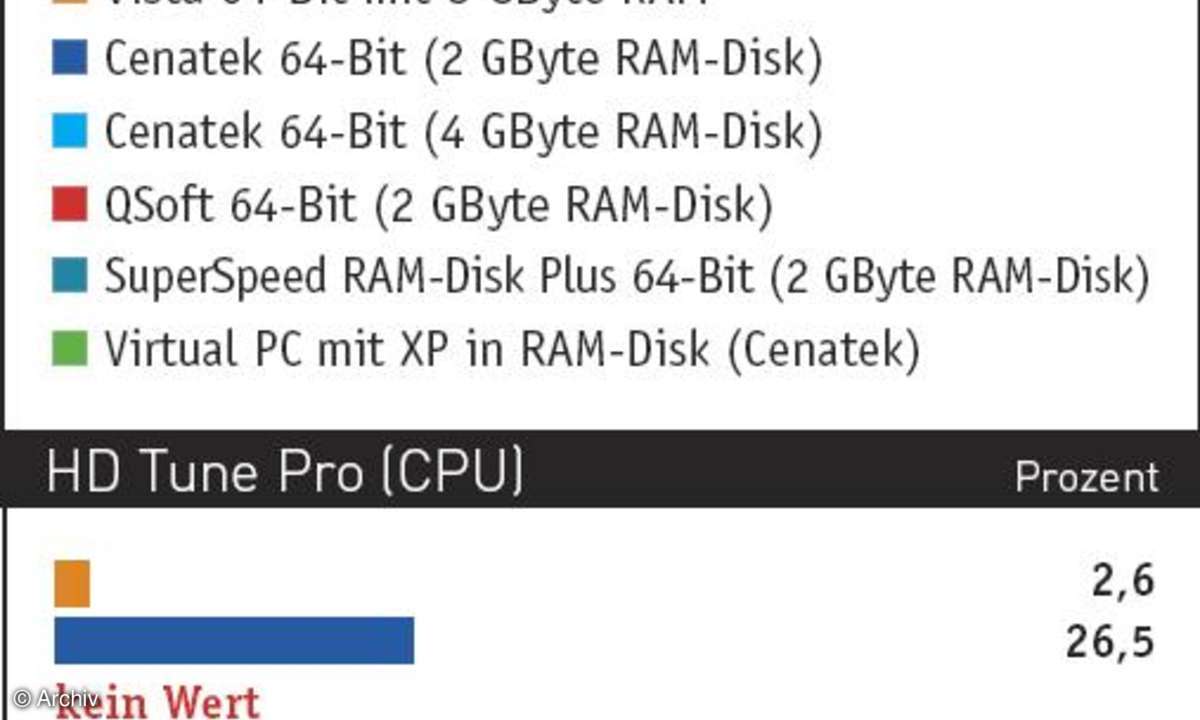Click the red kein Wert text

[157, 700]
